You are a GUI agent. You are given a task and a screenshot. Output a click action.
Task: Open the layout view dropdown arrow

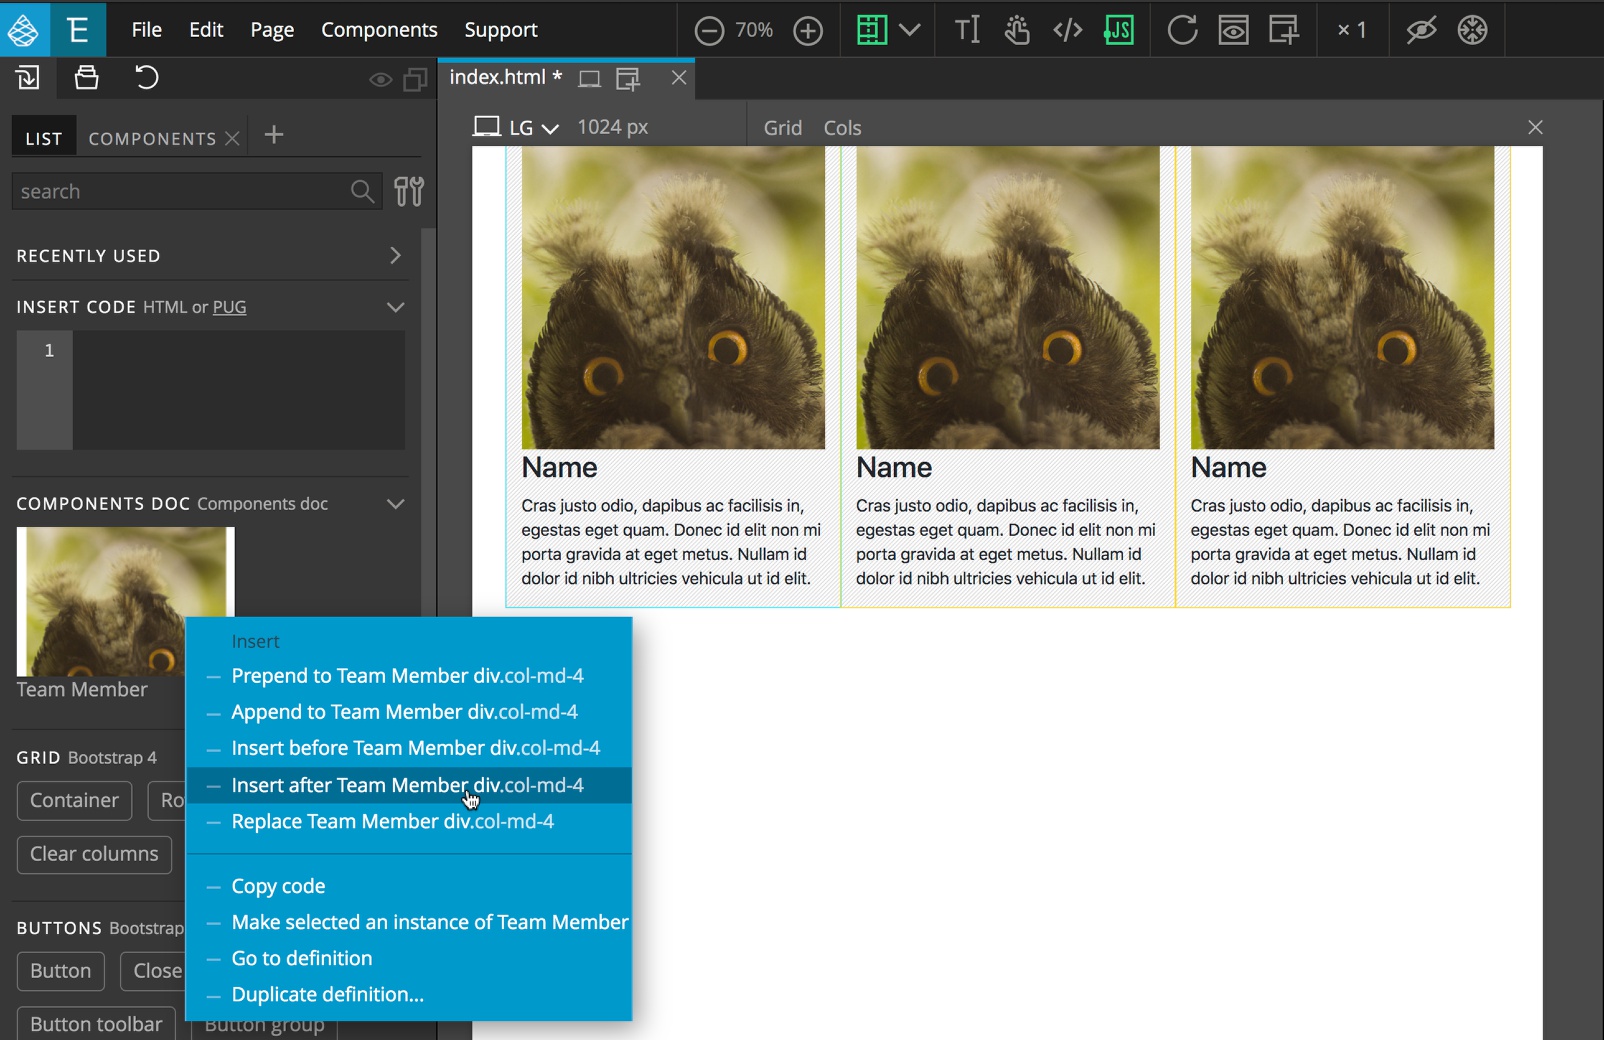910,30
